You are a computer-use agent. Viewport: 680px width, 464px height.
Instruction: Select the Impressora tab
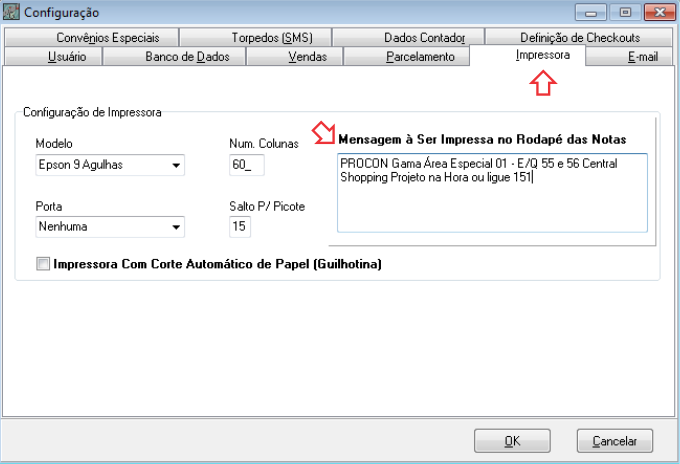click(x=527, y=55)
